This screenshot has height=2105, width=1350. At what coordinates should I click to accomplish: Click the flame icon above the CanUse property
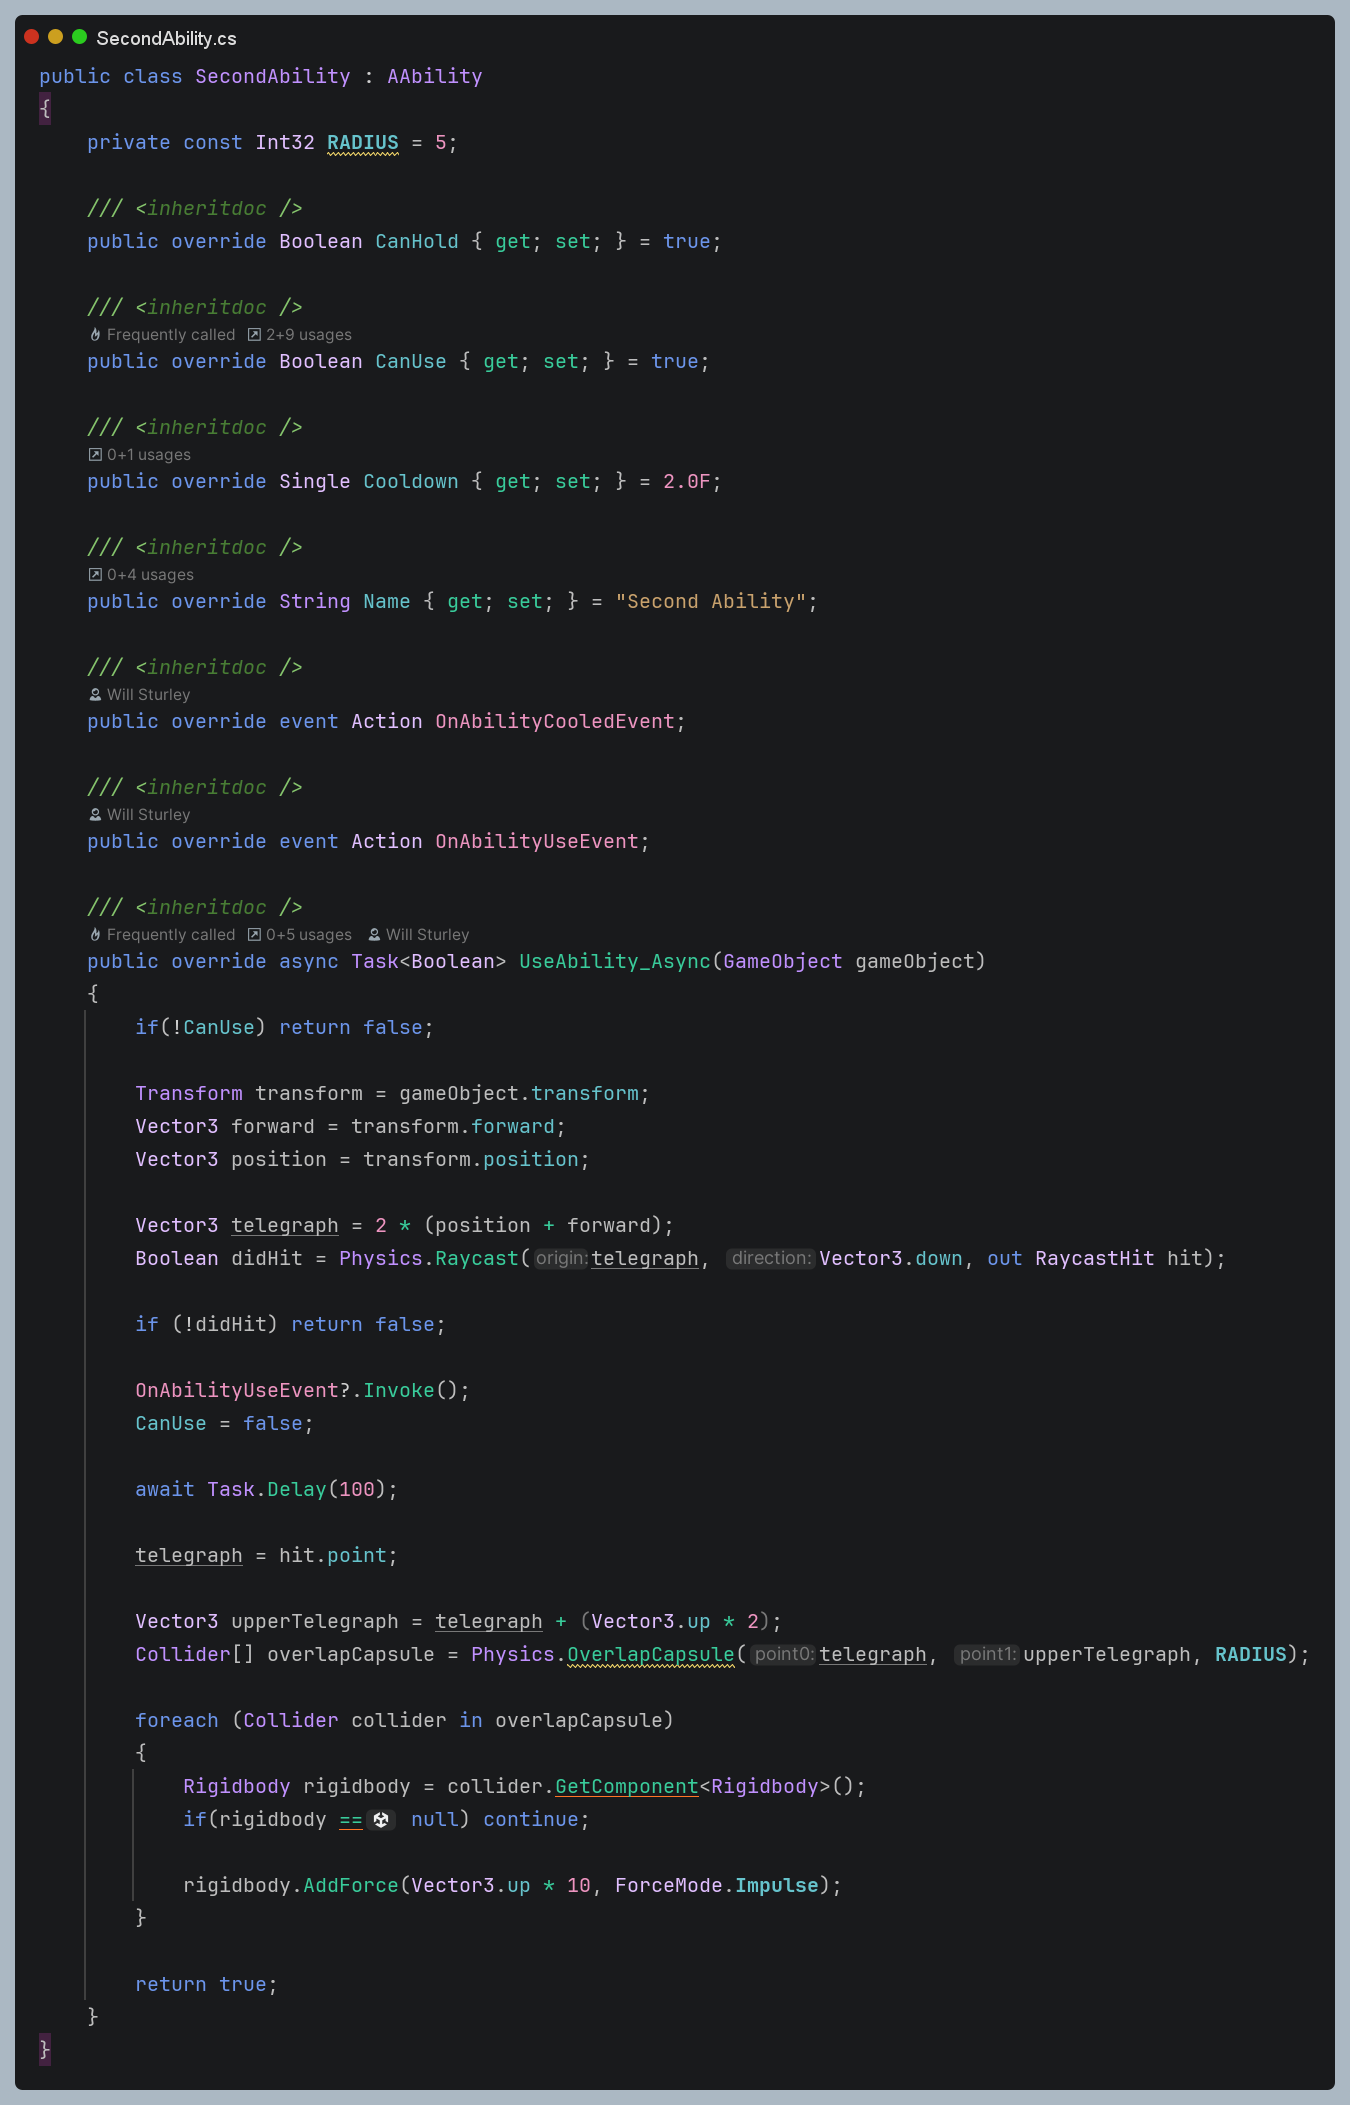pyautogui.click(x=95, y=335)
